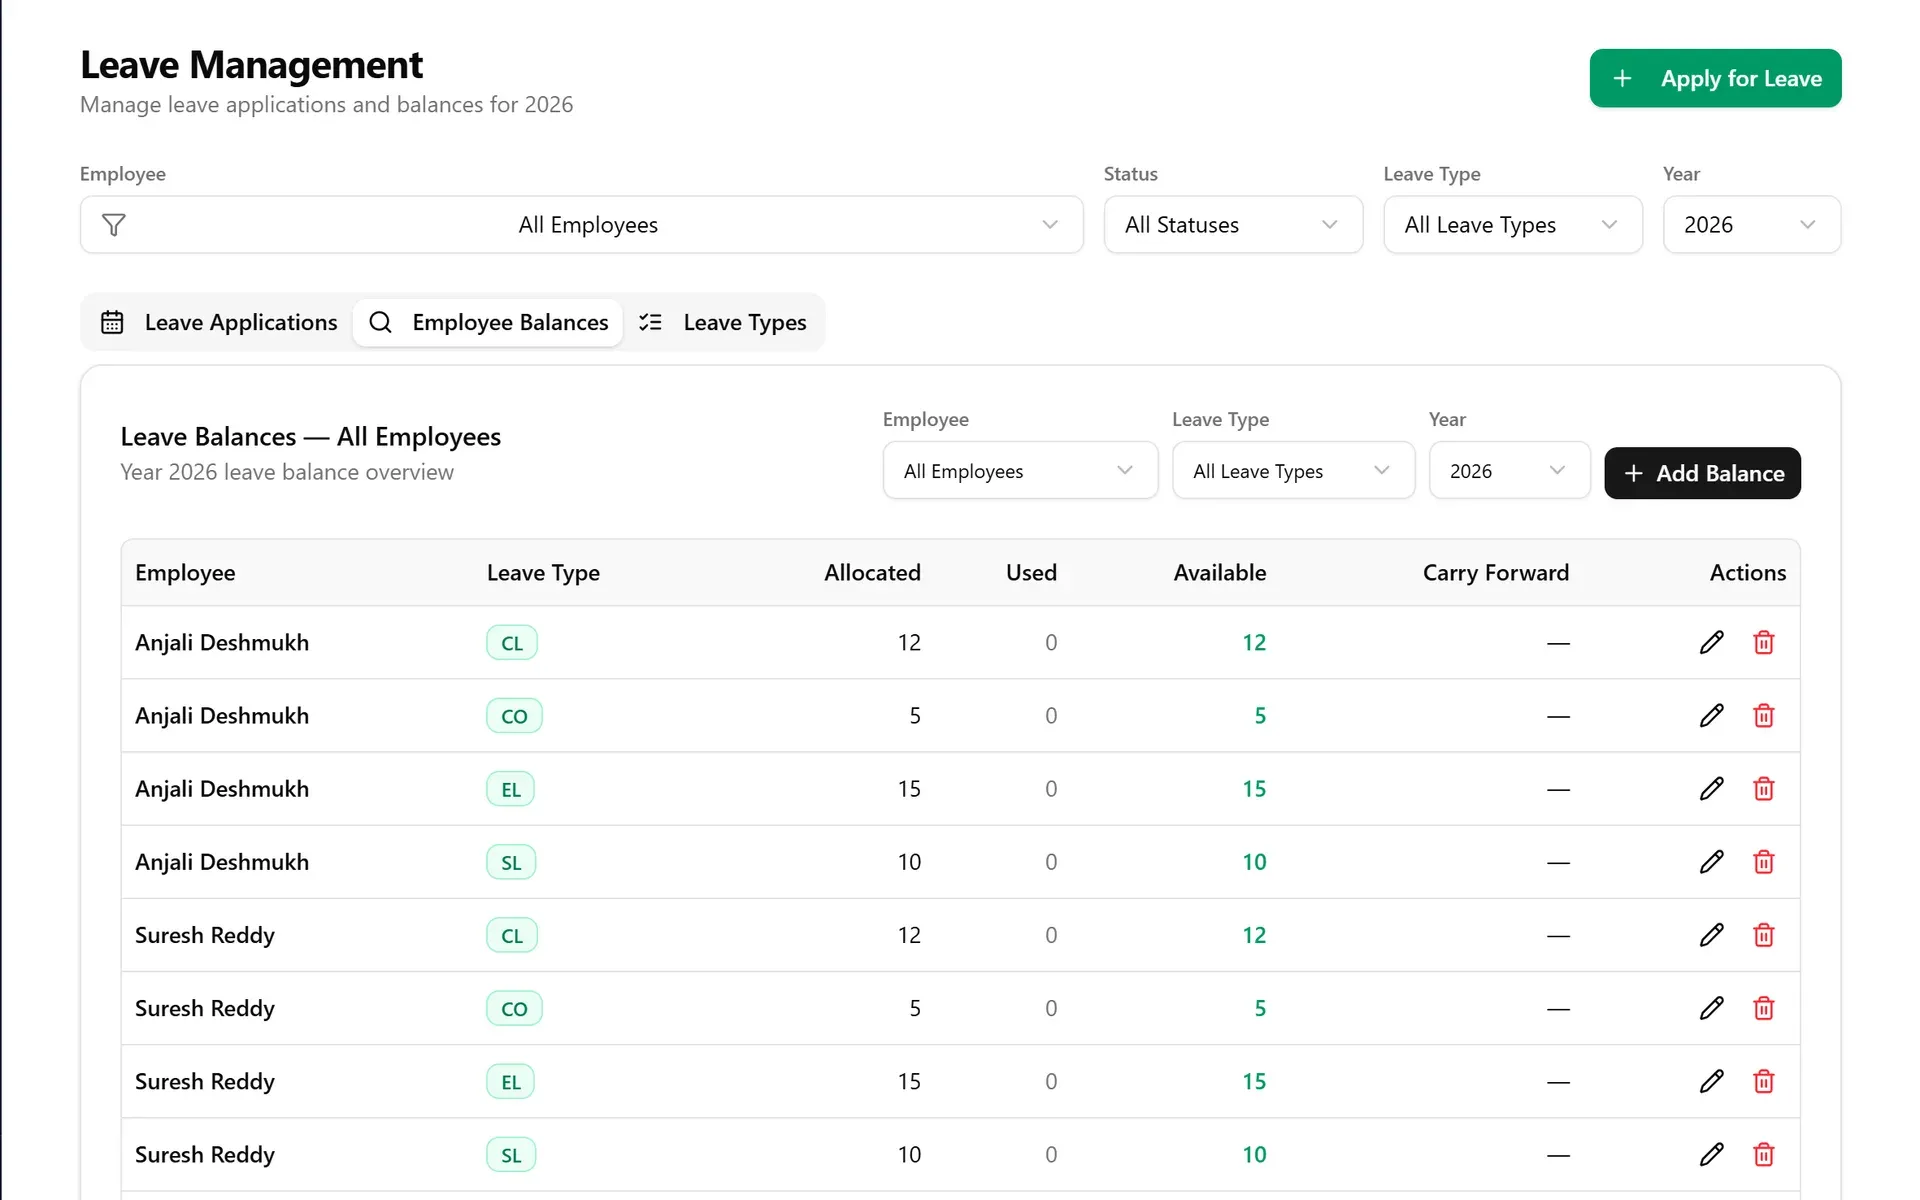Edit Anjali Deshmukh's EL balance
The width and height of the screenshot is (1920, 1200).
(x=1711, y=788)
